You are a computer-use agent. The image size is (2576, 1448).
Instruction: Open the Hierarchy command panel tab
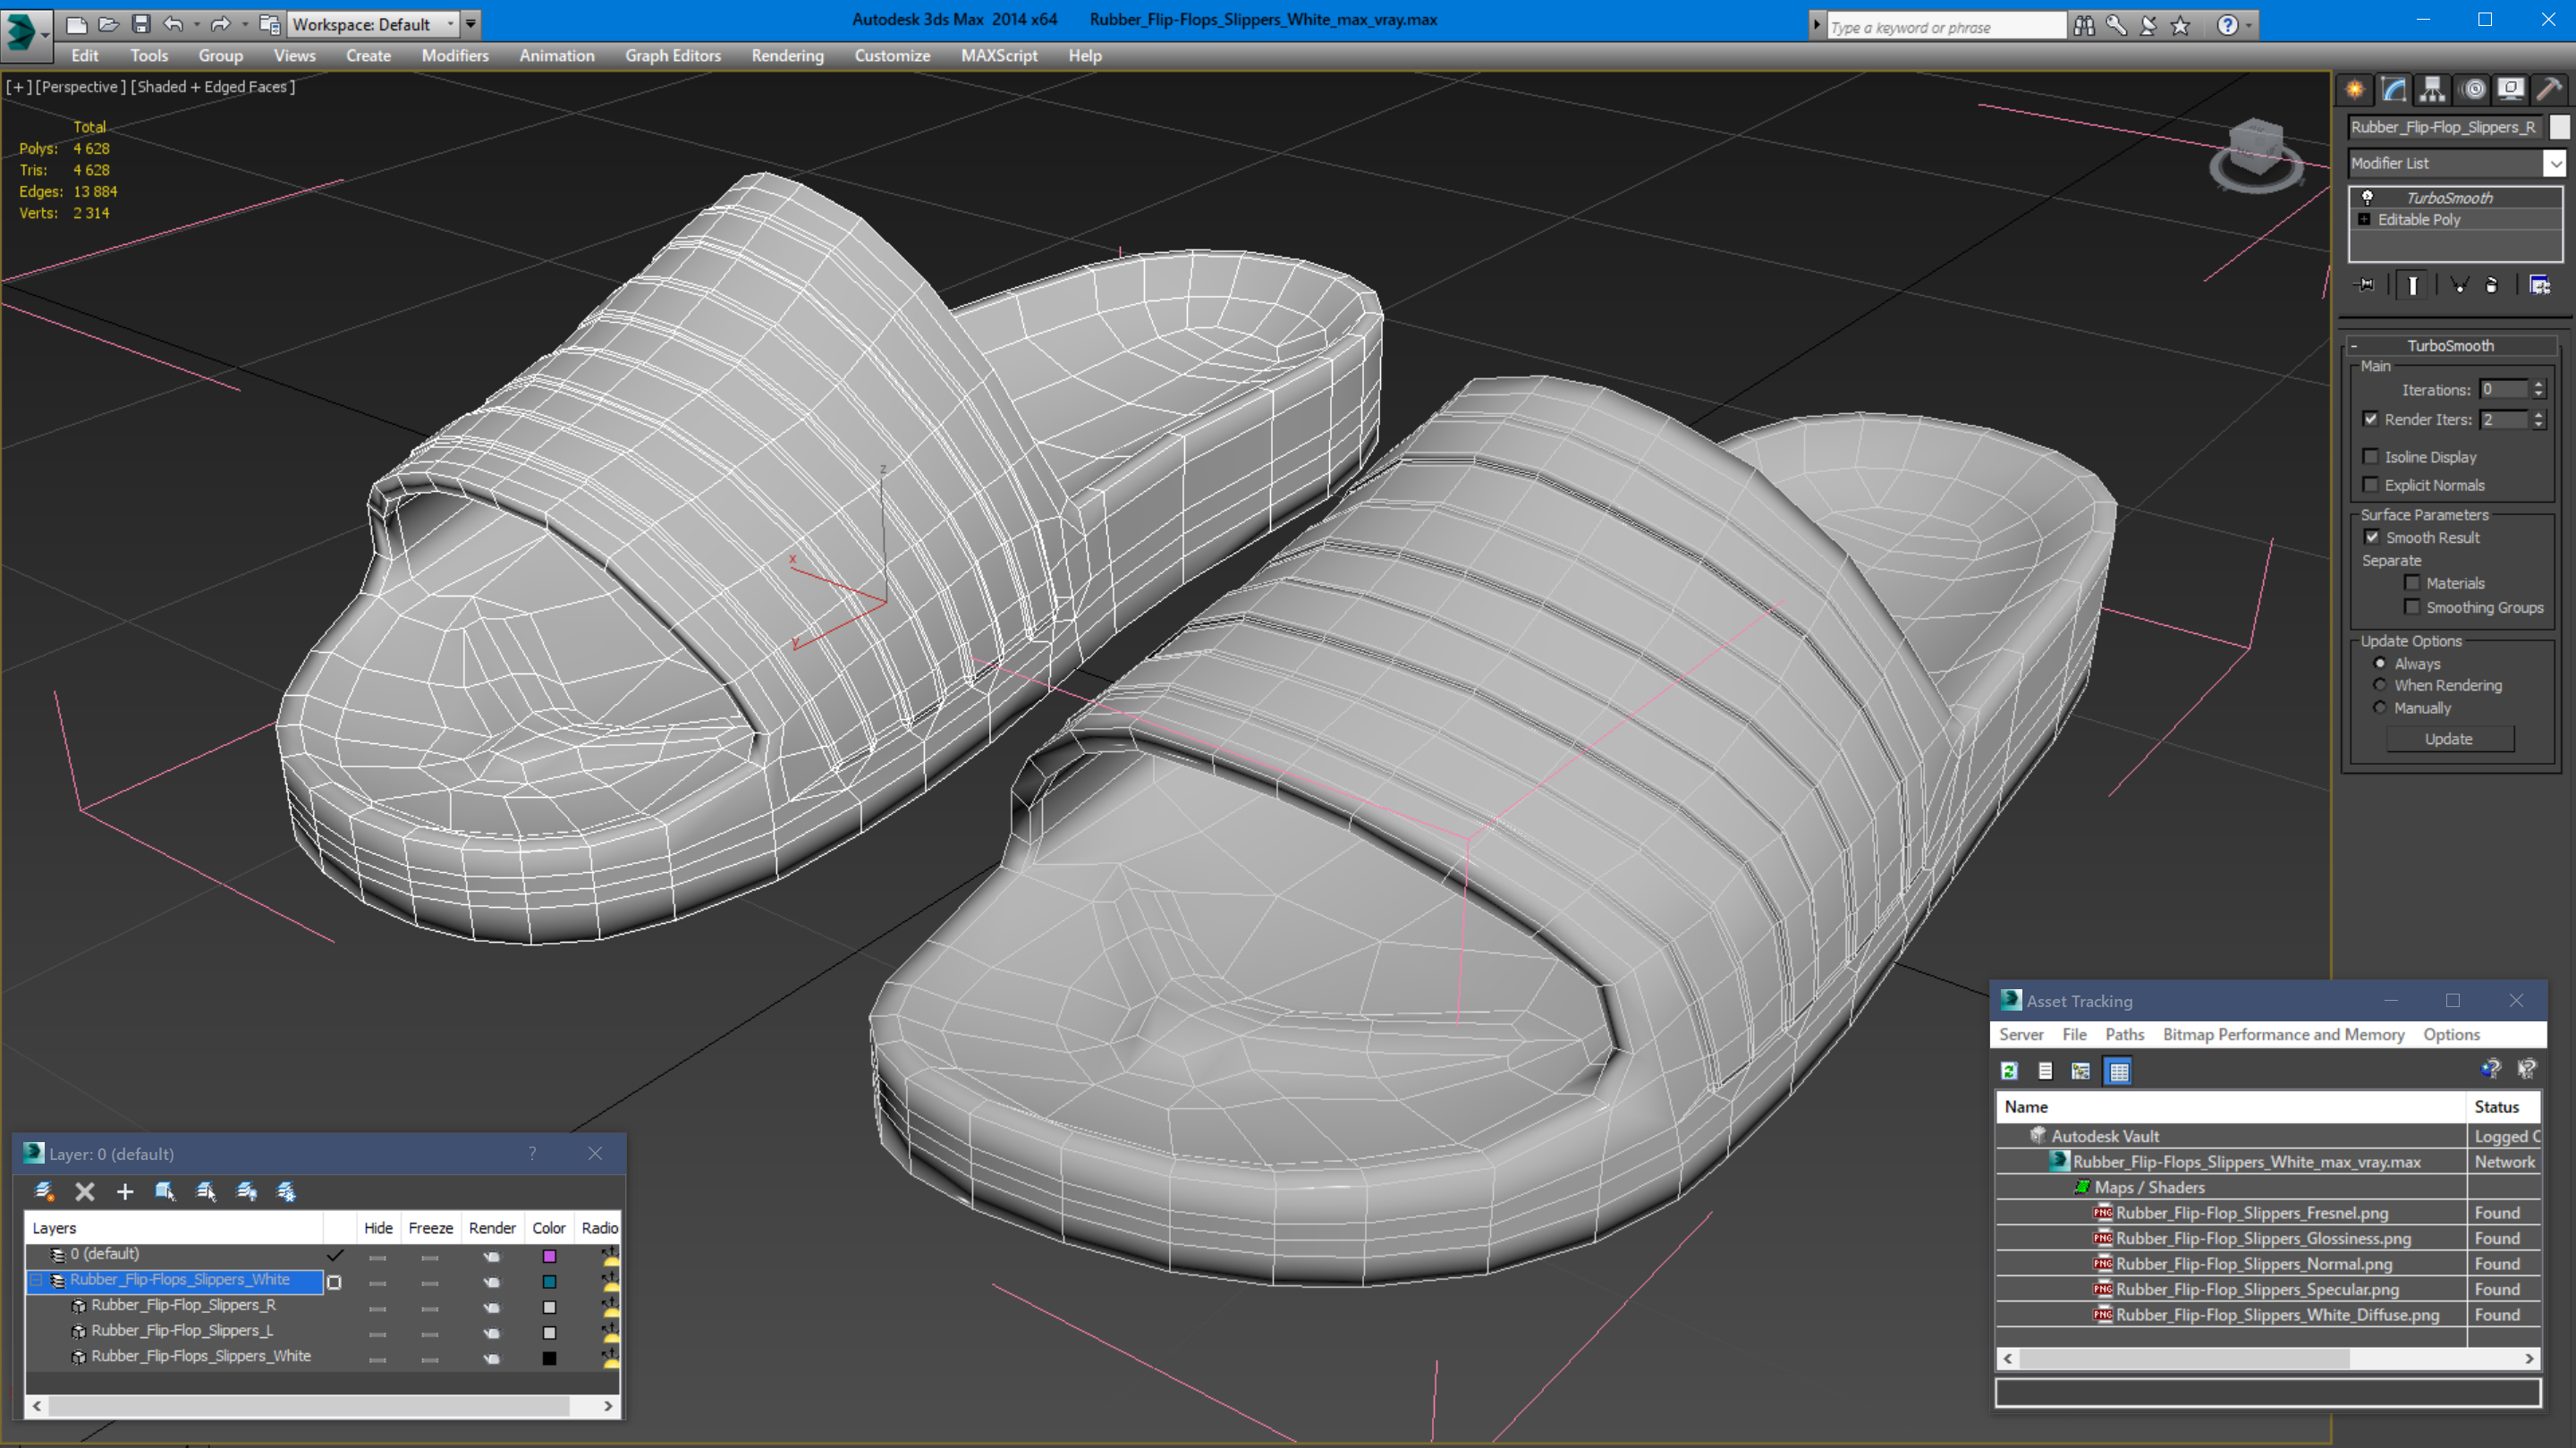pos(2432,90)
